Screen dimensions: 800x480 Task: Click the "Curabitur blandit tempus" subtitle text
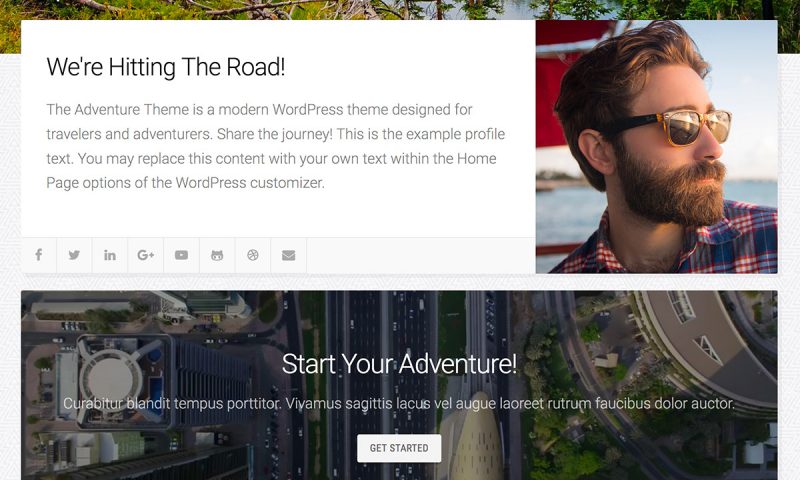(399, 403)
